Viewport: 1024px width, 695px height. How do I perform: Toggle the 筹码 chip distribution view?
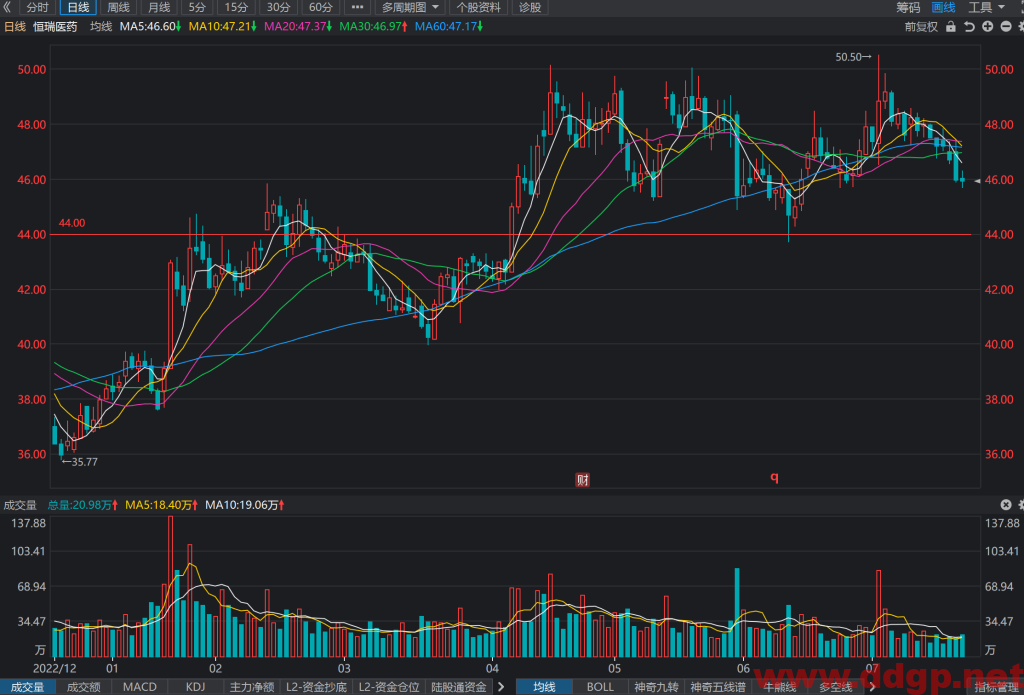(908, 7)
